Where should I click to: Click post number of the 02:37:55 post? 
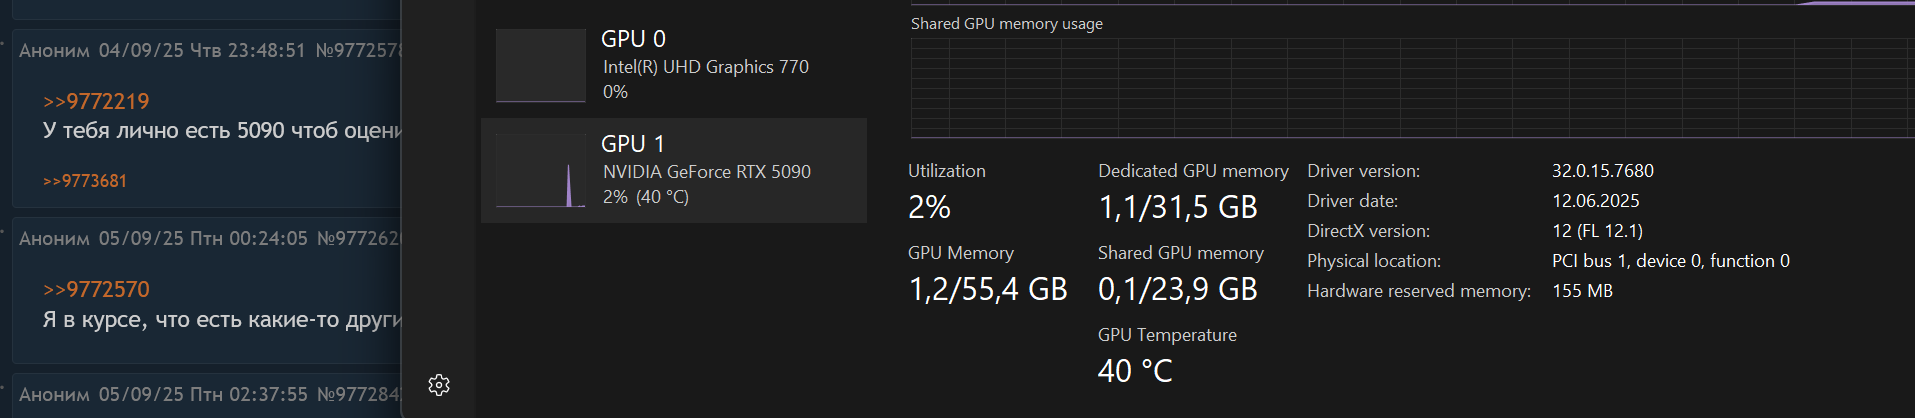(360, 395)
